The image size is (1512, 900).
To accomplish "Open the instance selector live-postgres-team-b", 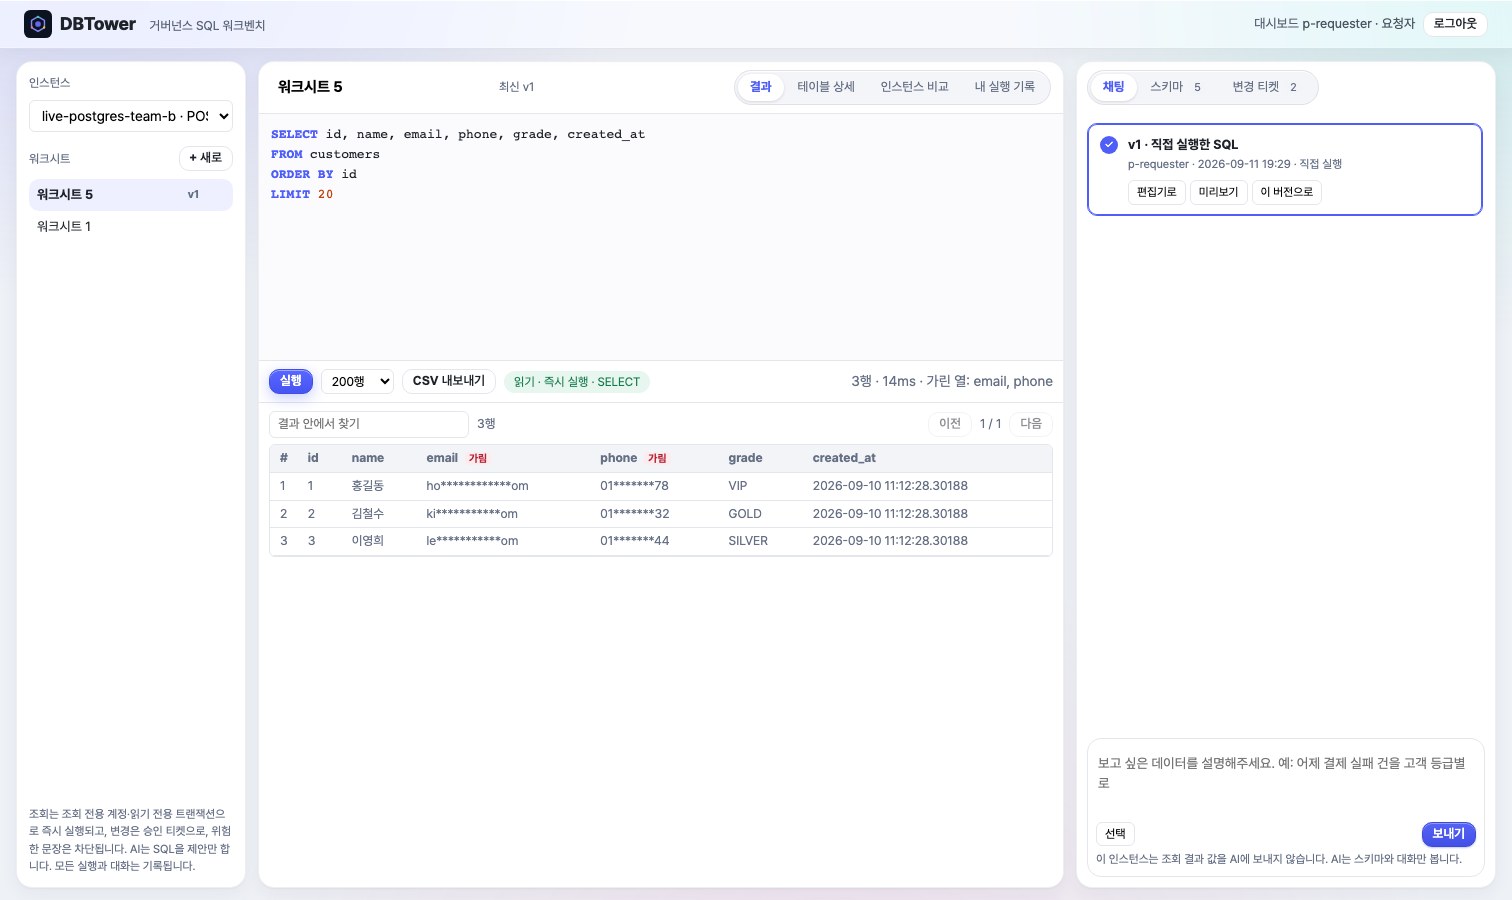I will (x=131, y=116).
